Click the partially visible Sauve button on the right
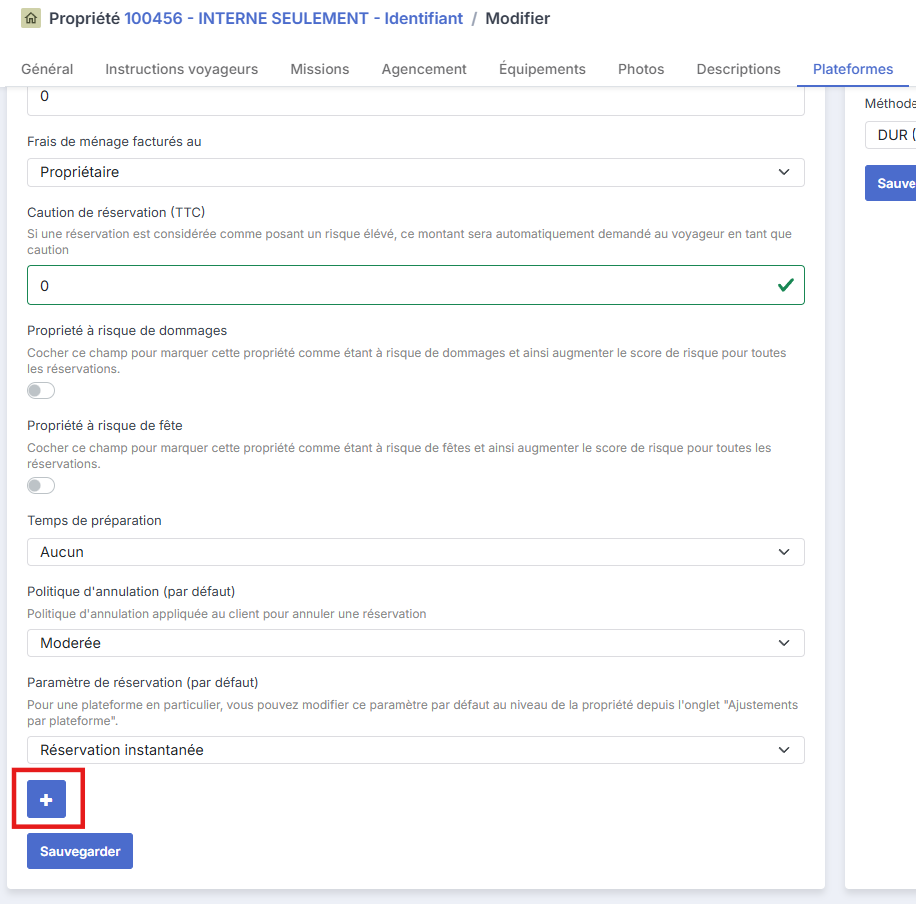The height and width of the screenshot is (904, 916). tap(890, 183)
